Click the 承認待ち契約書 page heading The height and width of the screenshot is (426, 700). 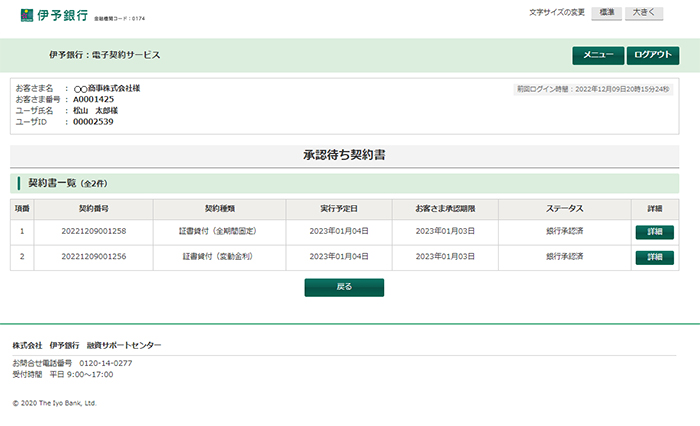(x=344, y=155)
